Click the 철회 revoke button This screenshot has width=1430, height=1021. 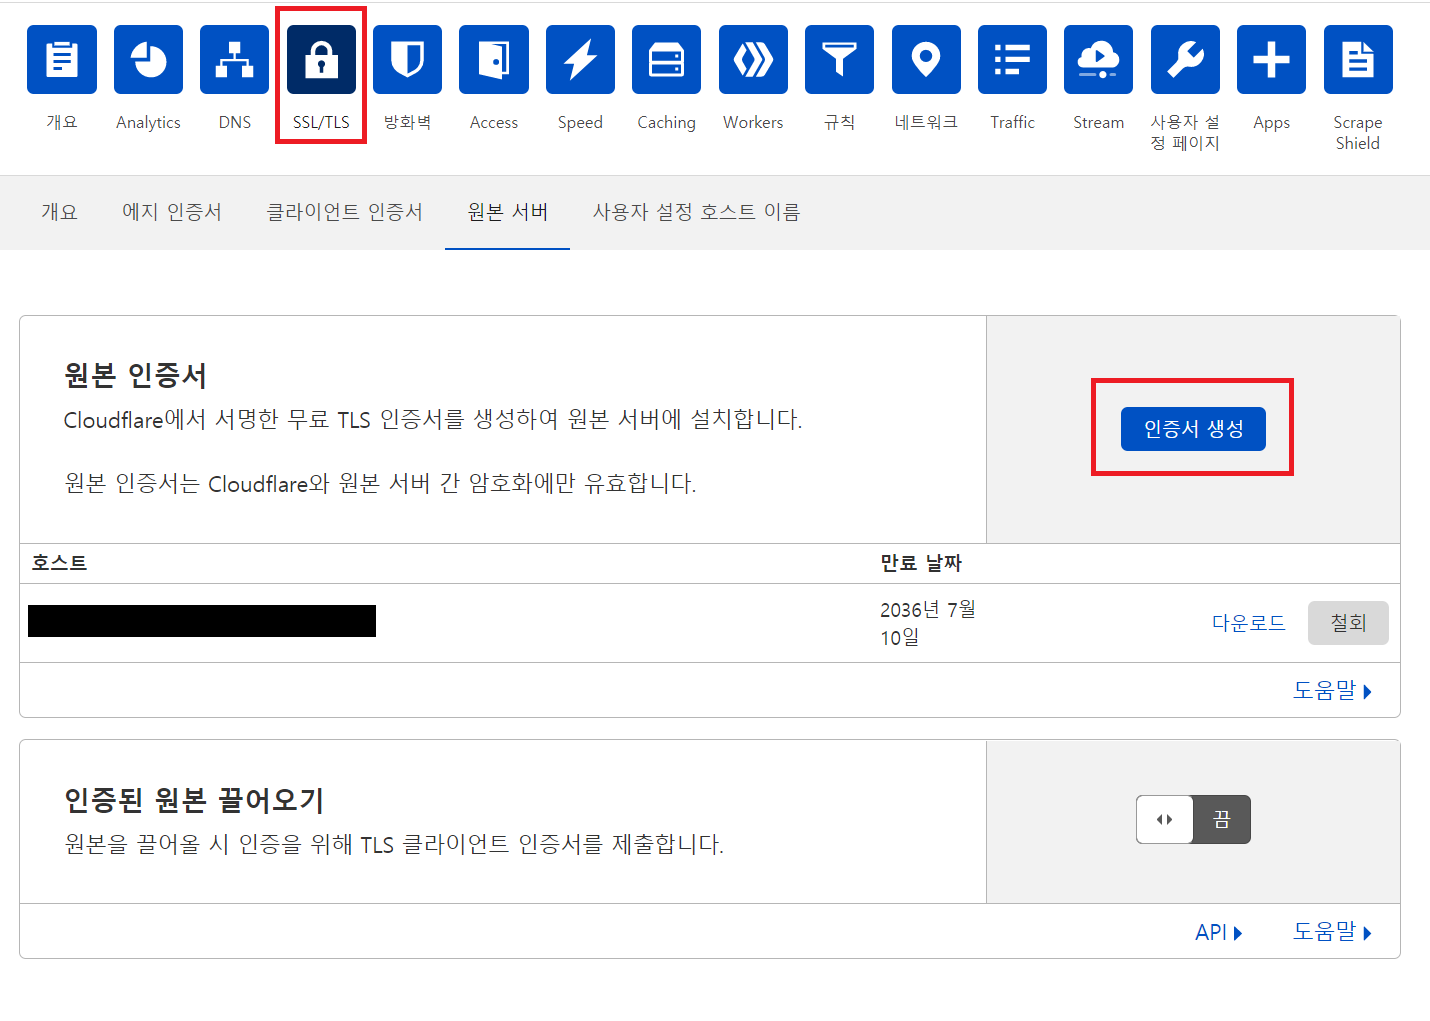click(x=1348, y=623)
